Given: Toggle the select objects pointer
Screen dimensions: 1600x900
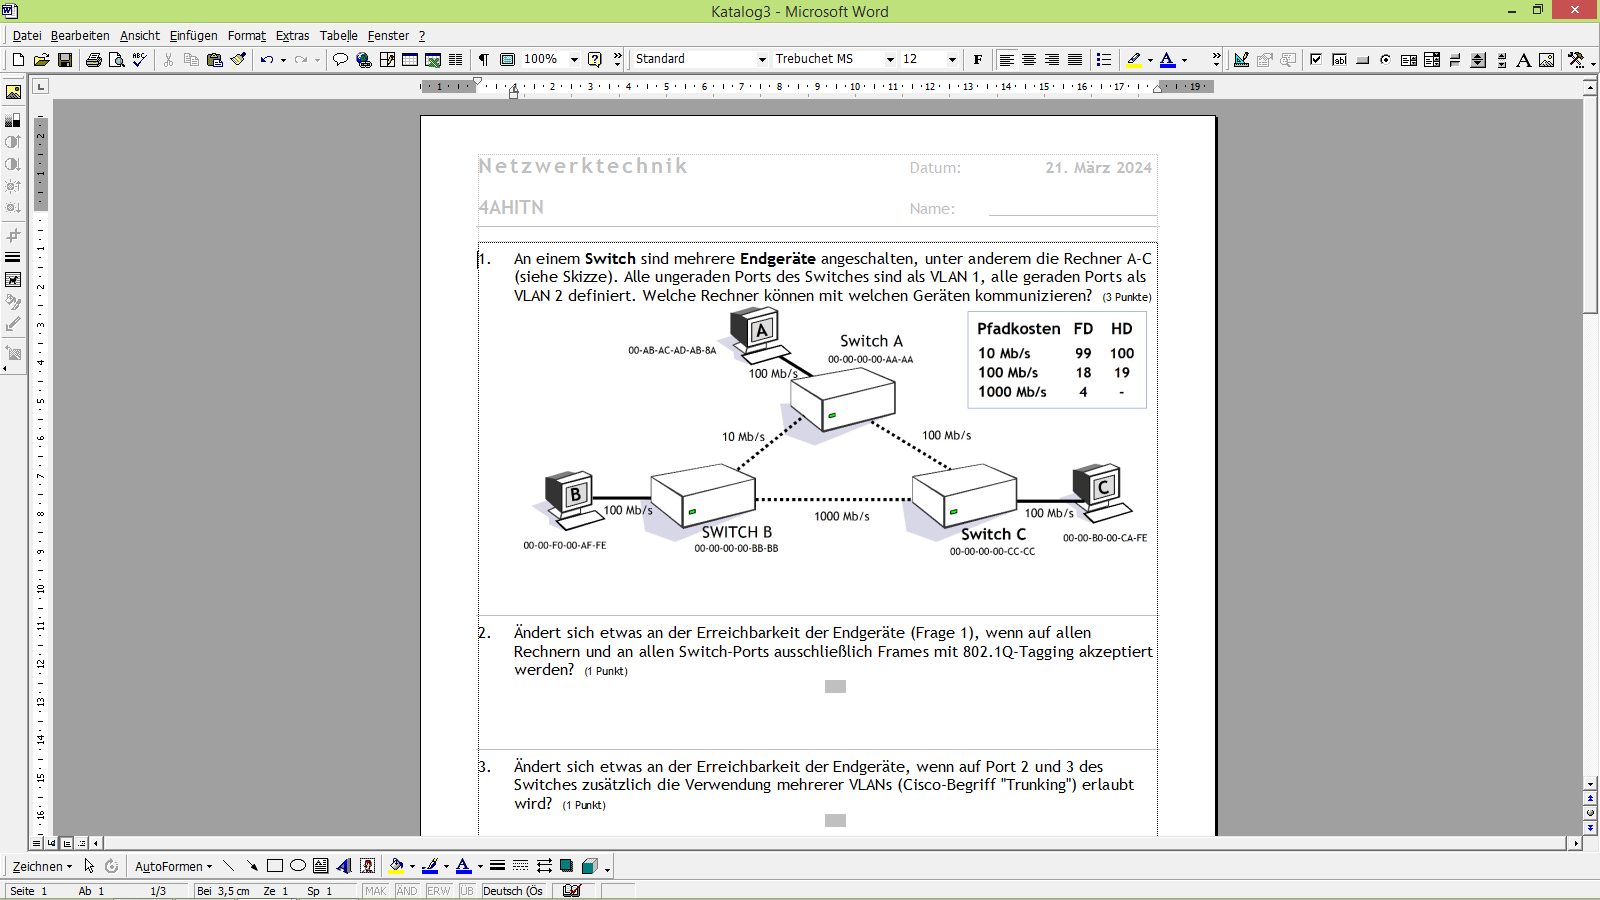Looking at the screenshot, I should click(x=89, y=866).
